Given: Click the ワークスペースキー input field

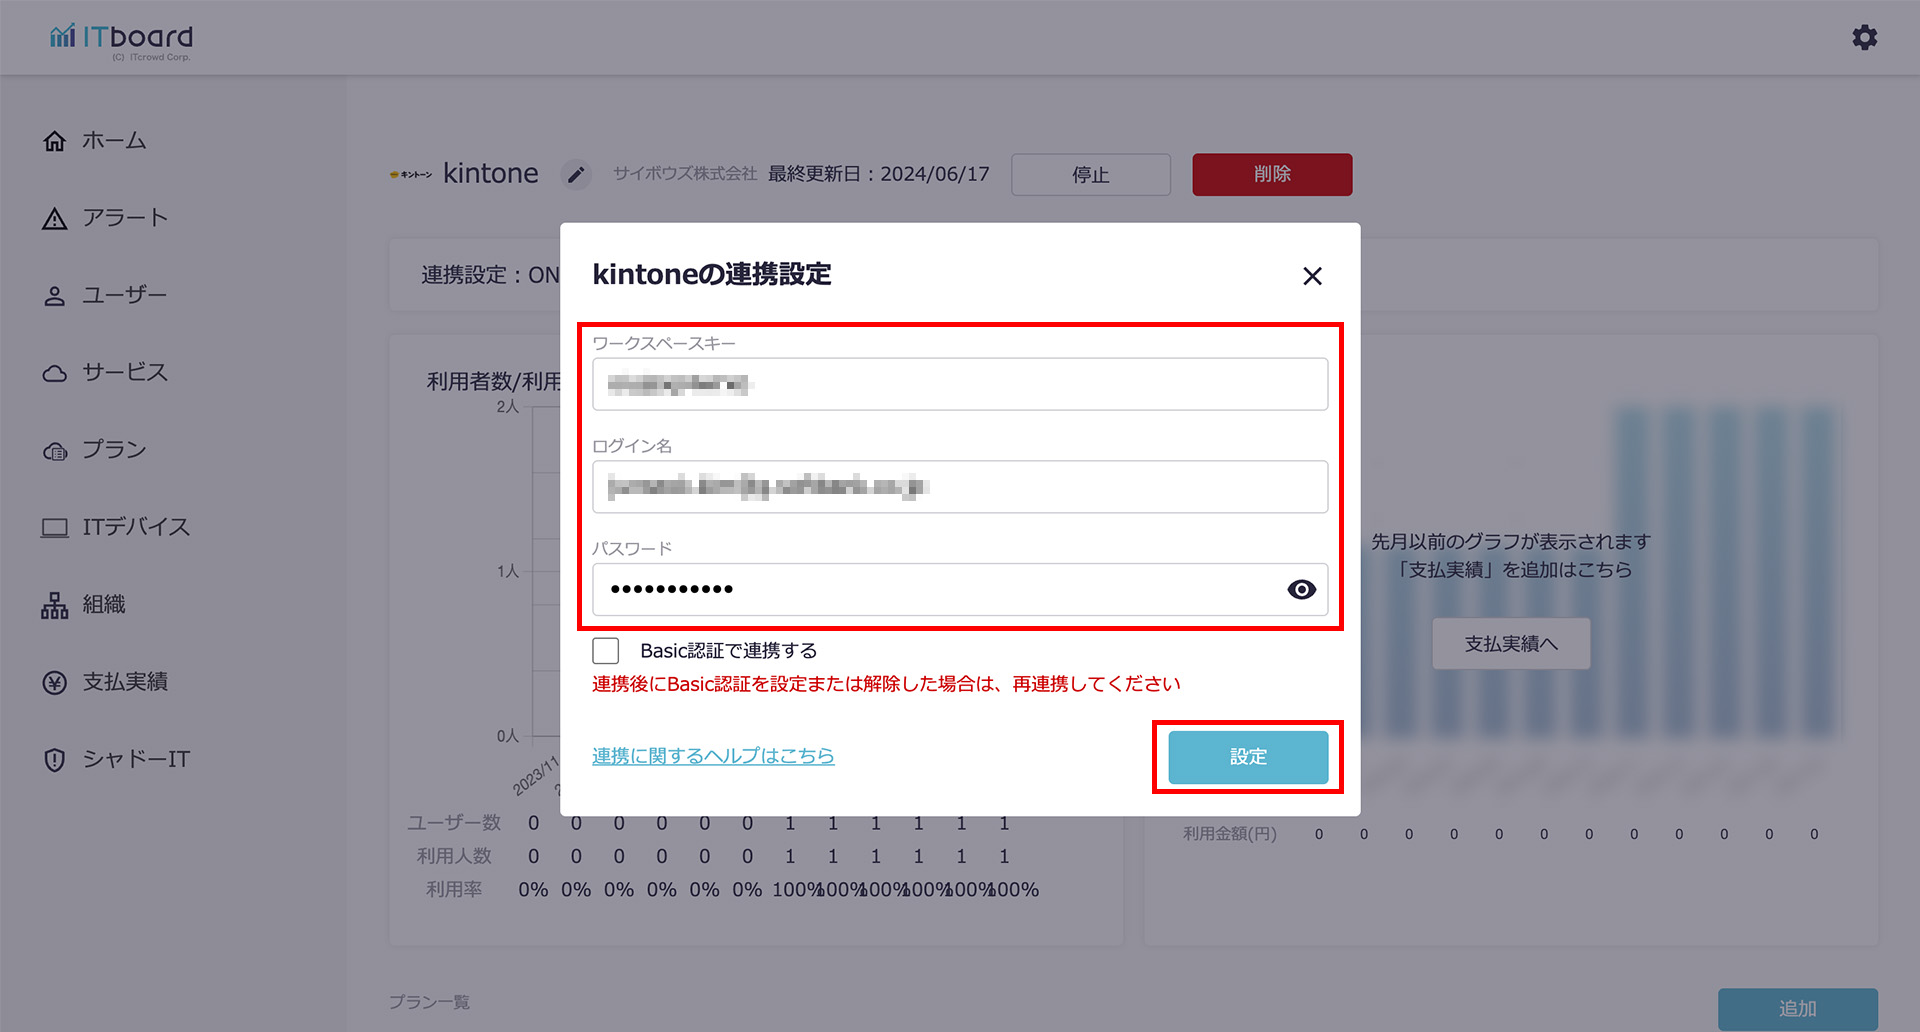Looking at the screenshot, I should 960,384.
